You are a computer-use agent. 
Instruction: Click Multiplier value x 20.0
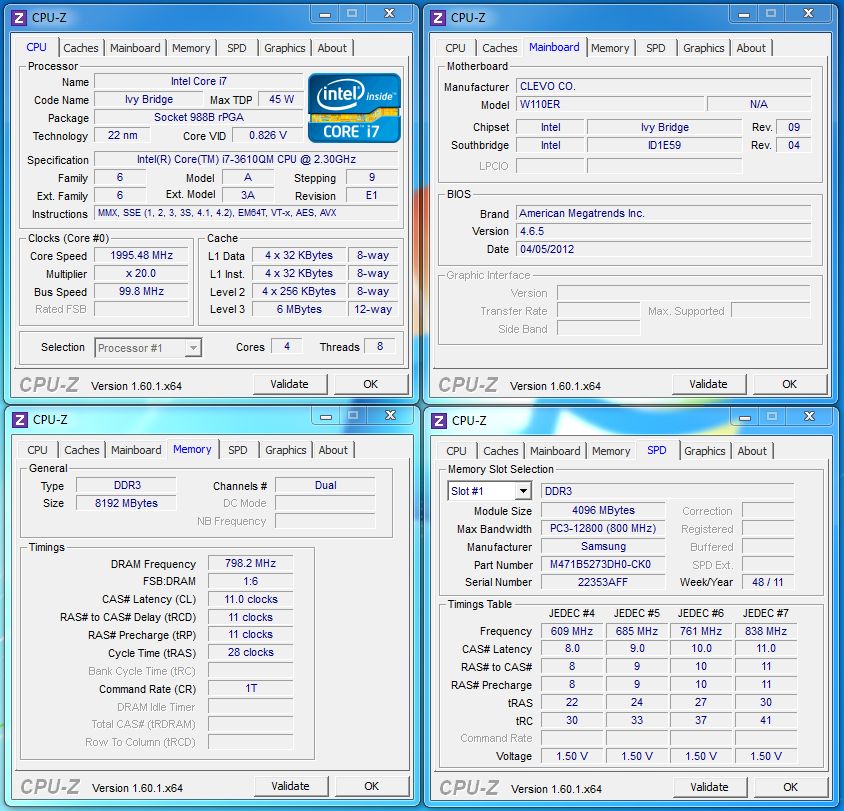(142, 273)
